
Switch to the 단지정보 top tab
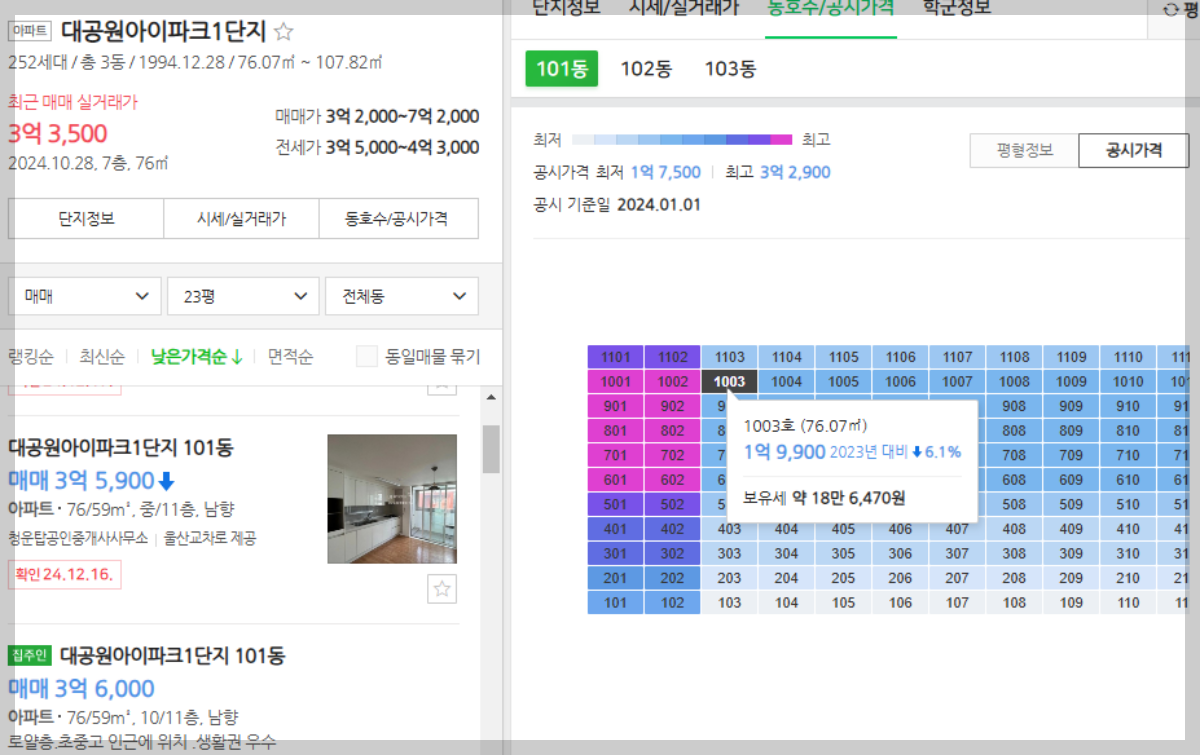(567, 8)
